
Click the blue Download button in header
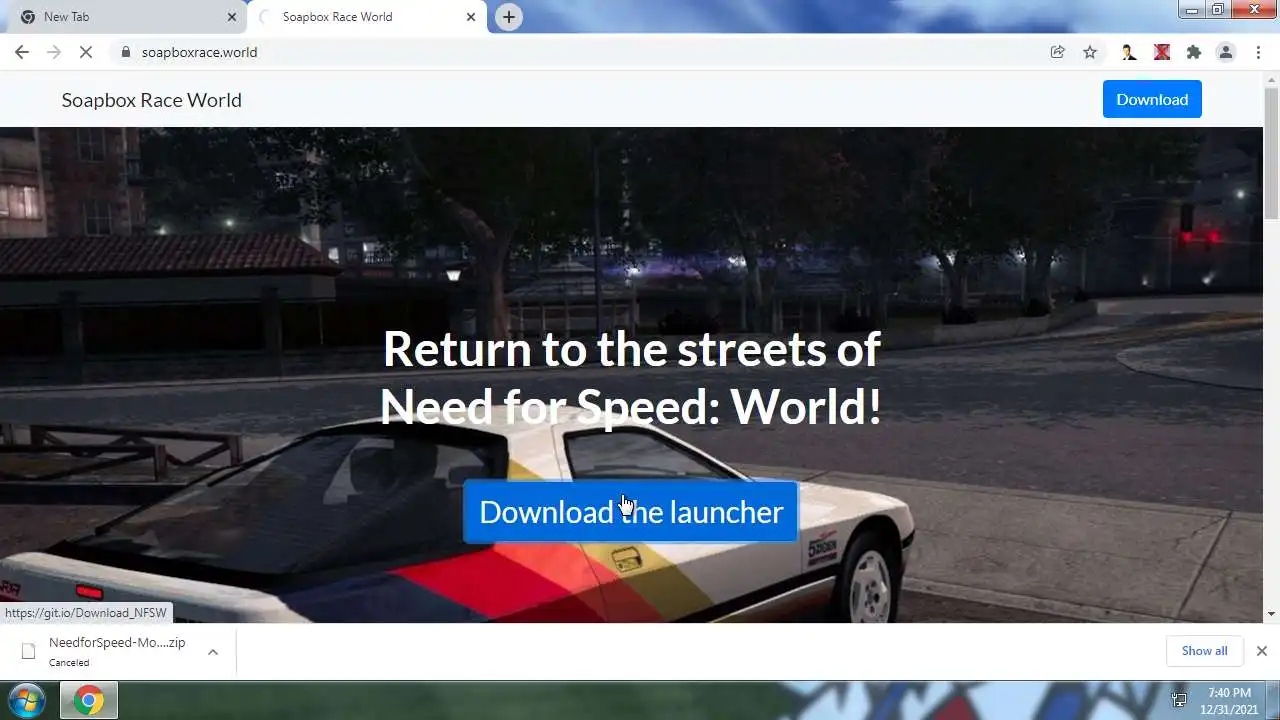point(1152,99)
